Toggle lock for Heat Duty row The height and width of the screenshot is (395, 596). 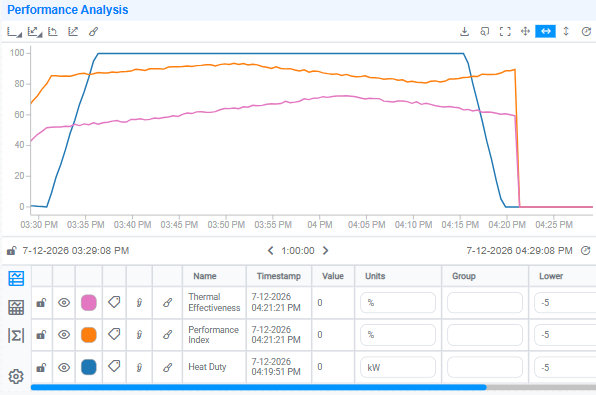41,368
